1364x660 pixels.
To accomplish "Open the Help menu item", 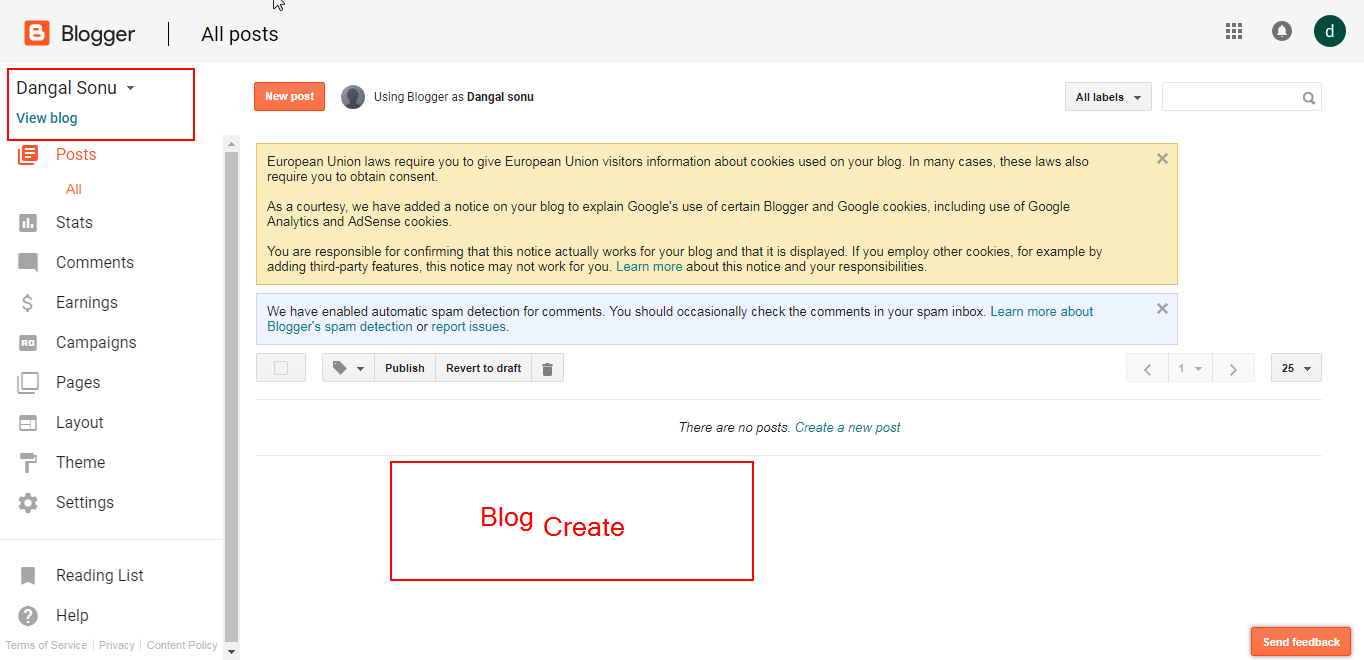I will (72, 616).
